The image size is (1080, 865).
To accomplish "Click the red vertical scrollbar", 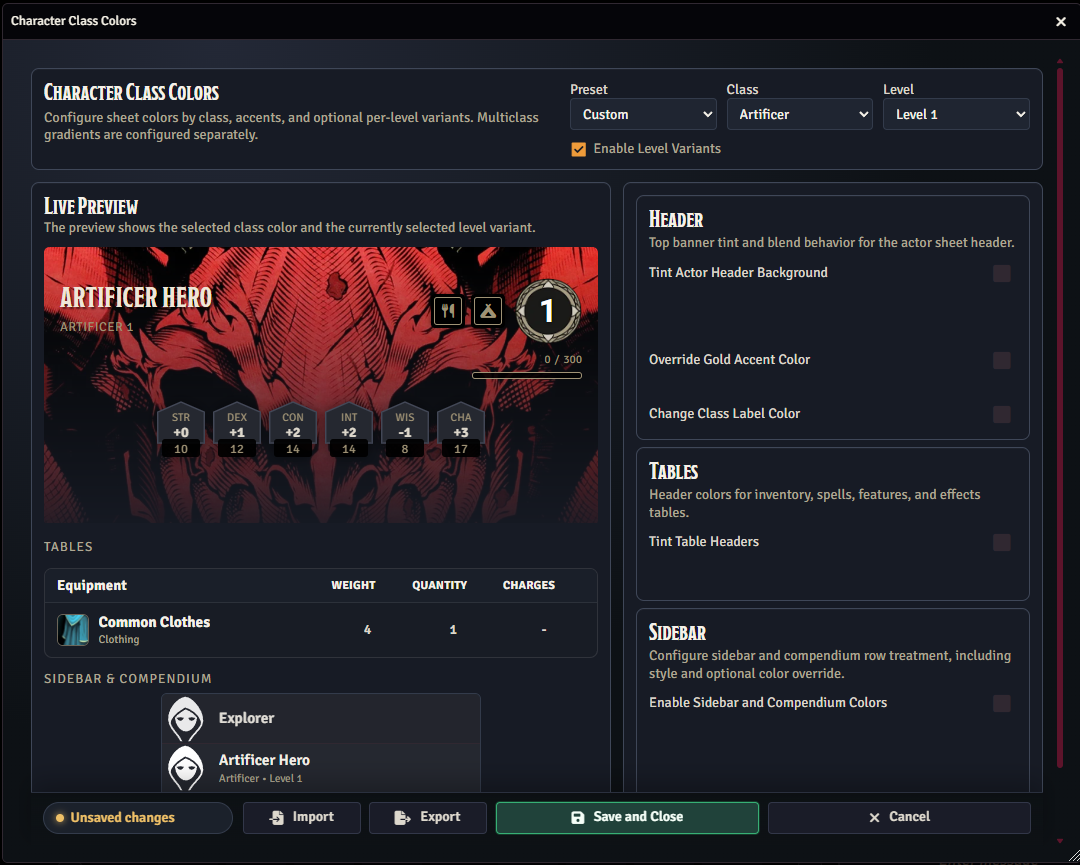I will (x=1060, y=400).
